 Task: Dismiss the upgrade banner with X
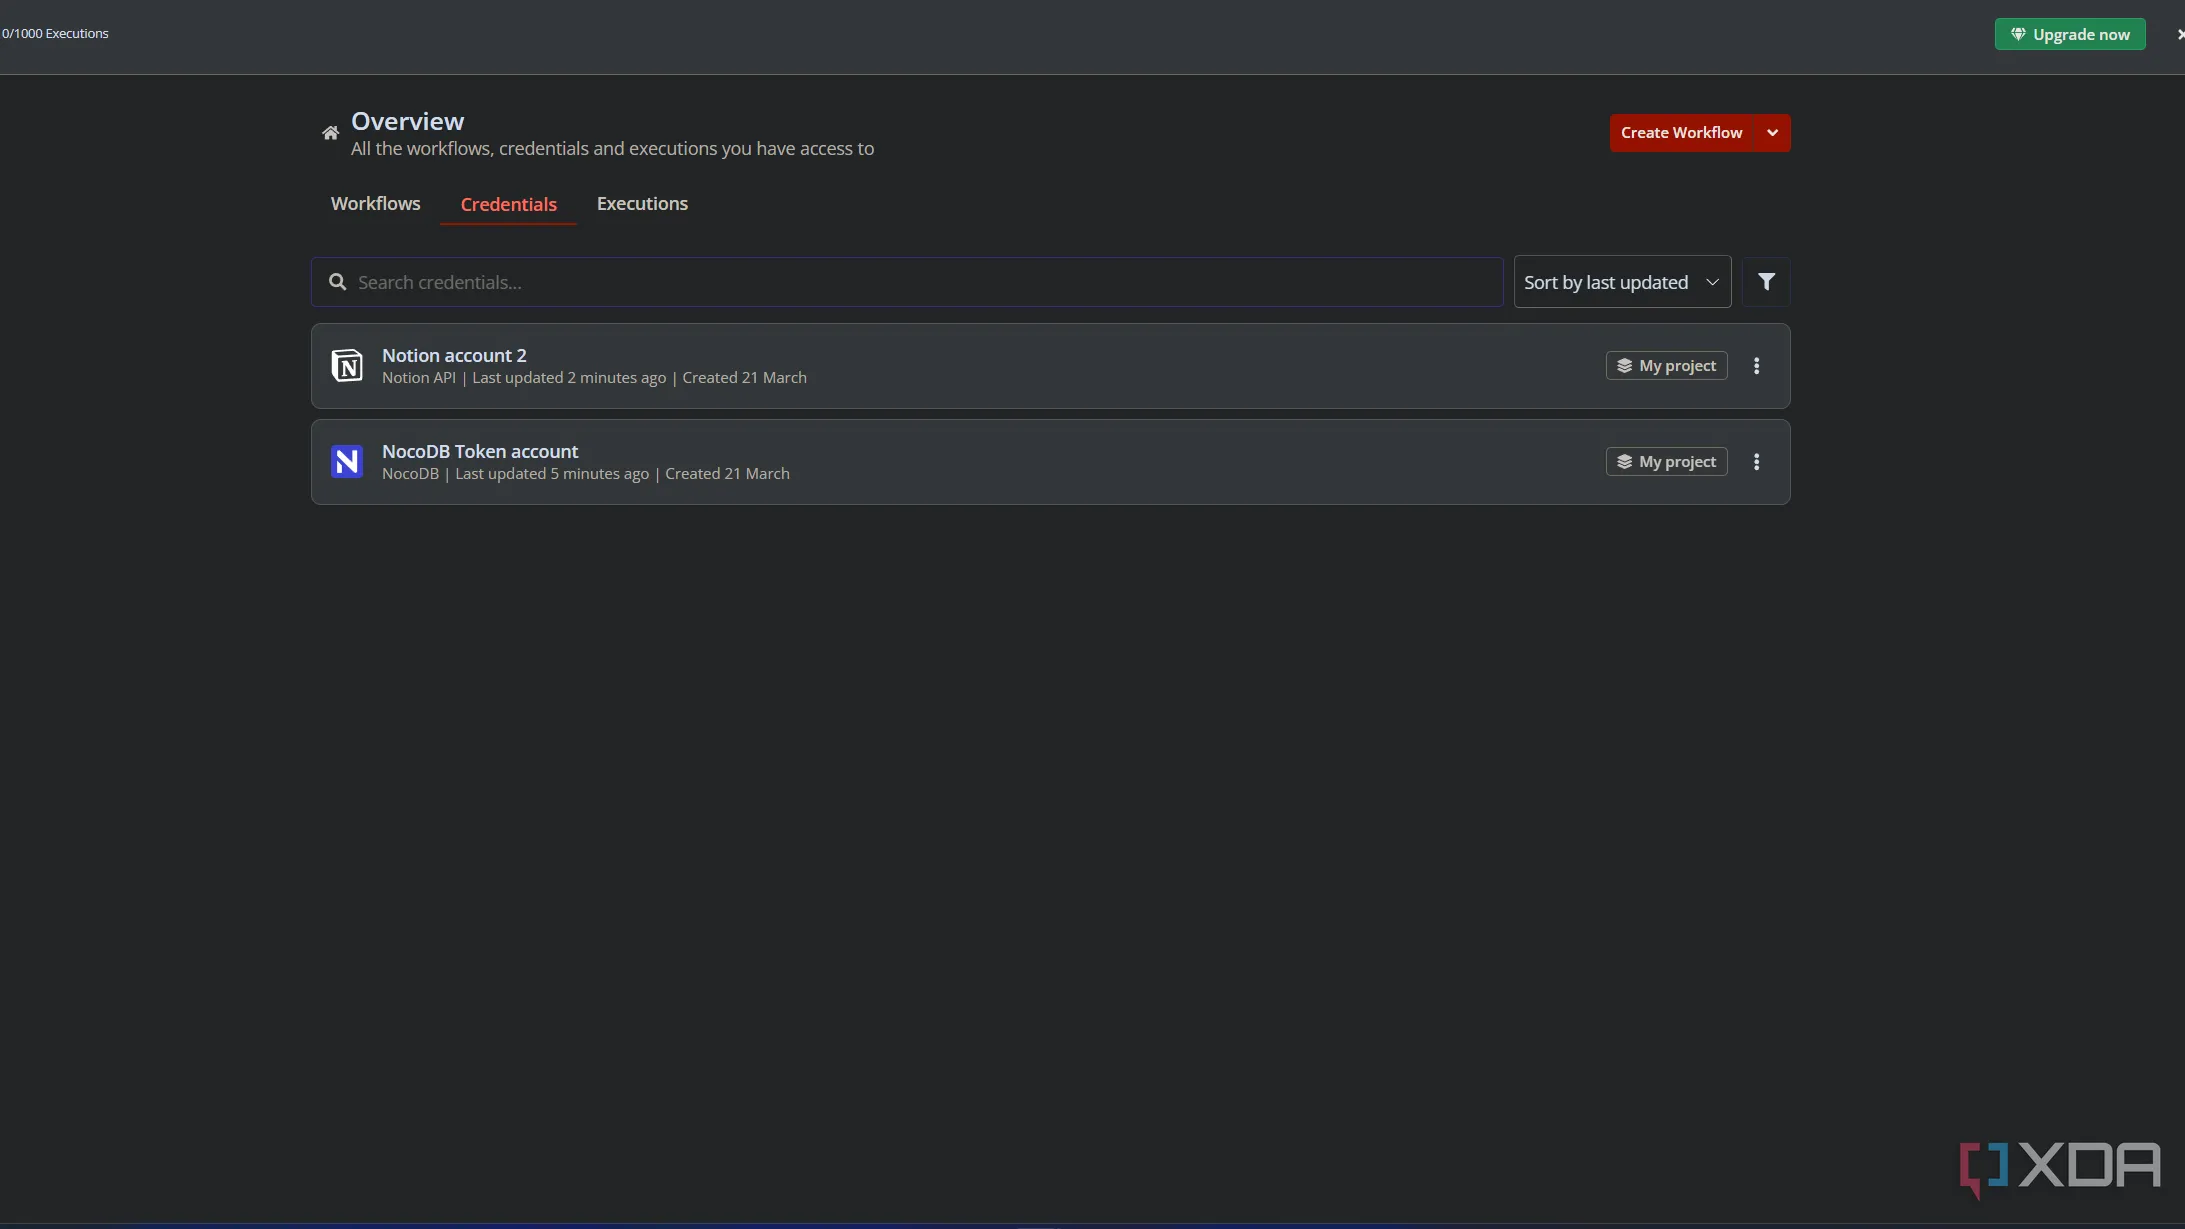pos(2179,34)
